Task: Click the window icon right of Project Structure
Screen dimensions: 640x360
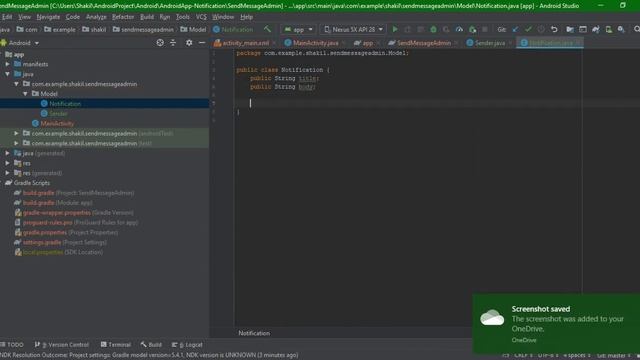Action: click(x=583, y=29)
